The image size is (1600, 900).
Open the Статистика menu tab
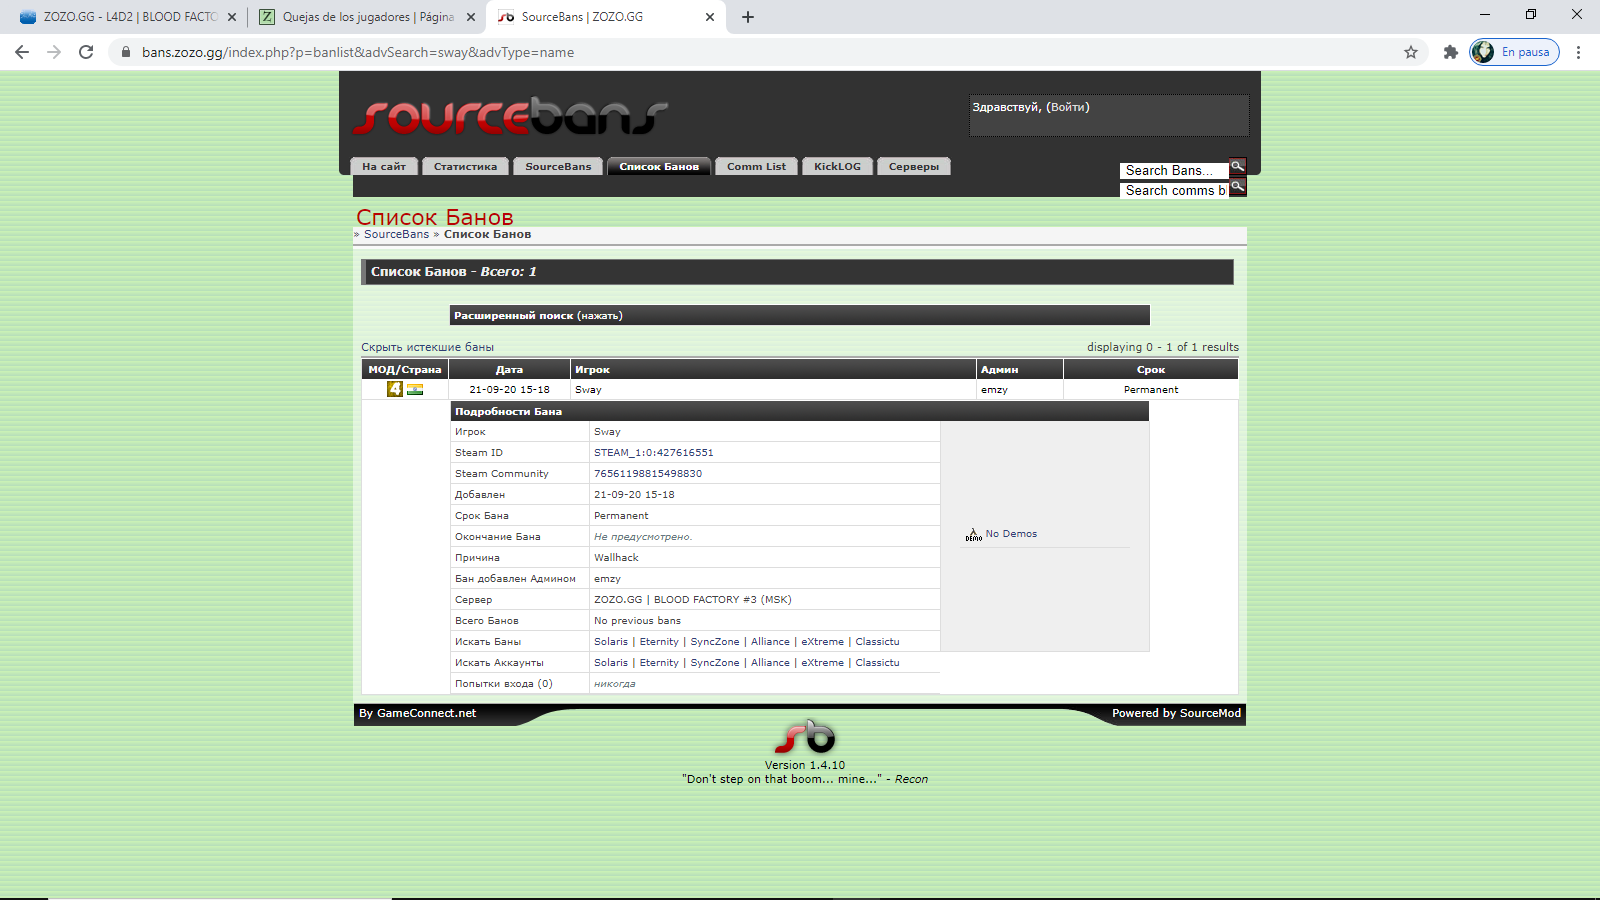[466, 166]
